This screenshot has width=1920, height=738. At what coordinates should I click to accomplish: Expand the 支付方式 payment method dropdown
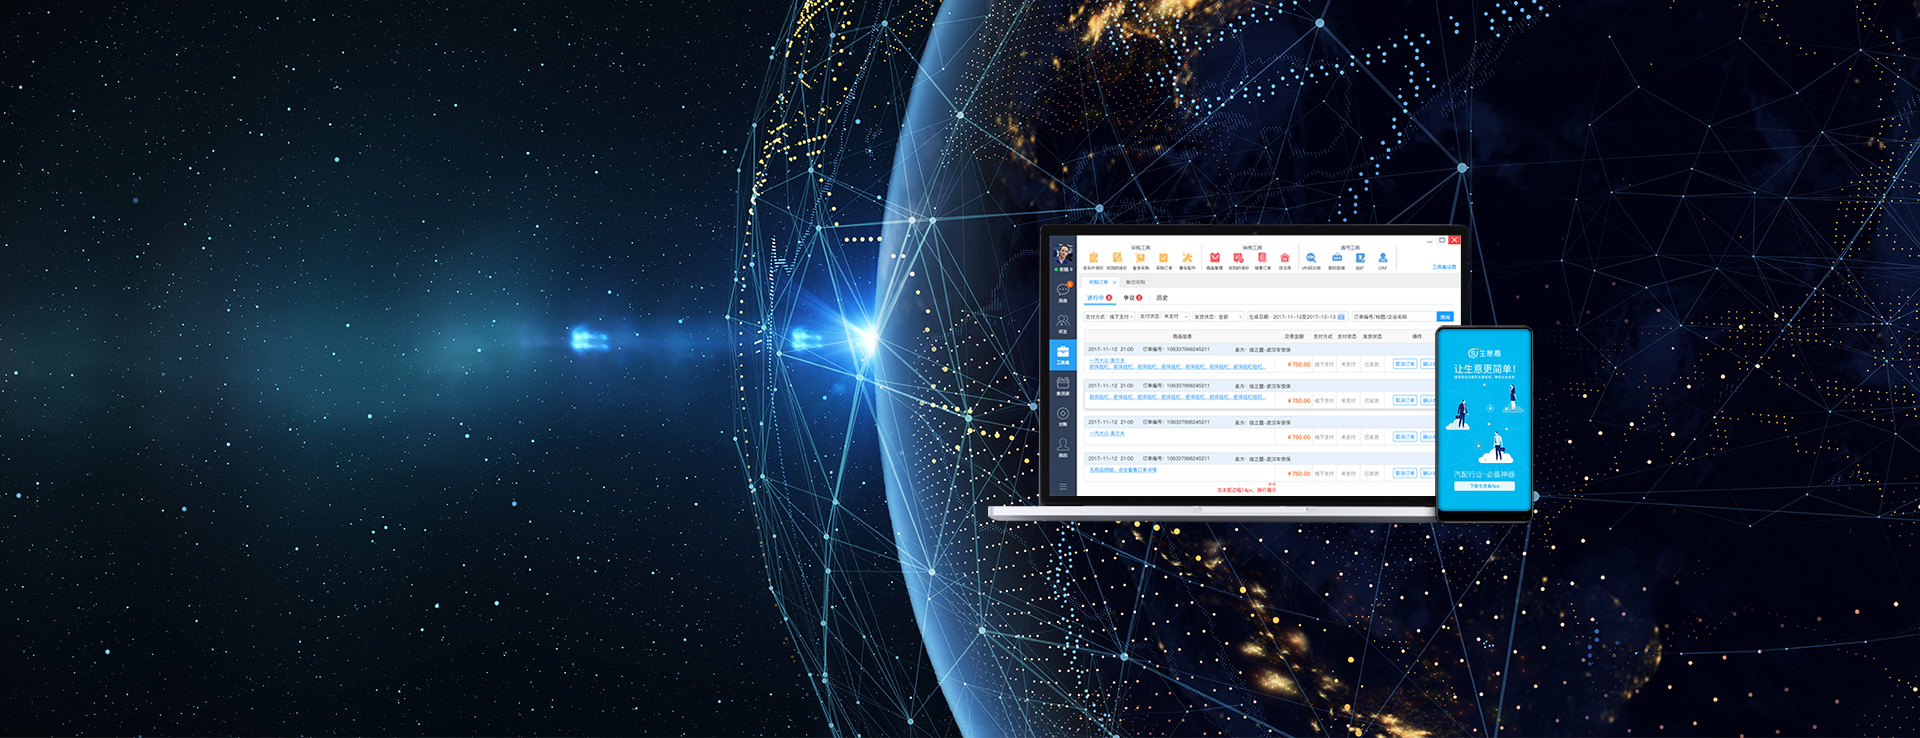(1110, 317)
